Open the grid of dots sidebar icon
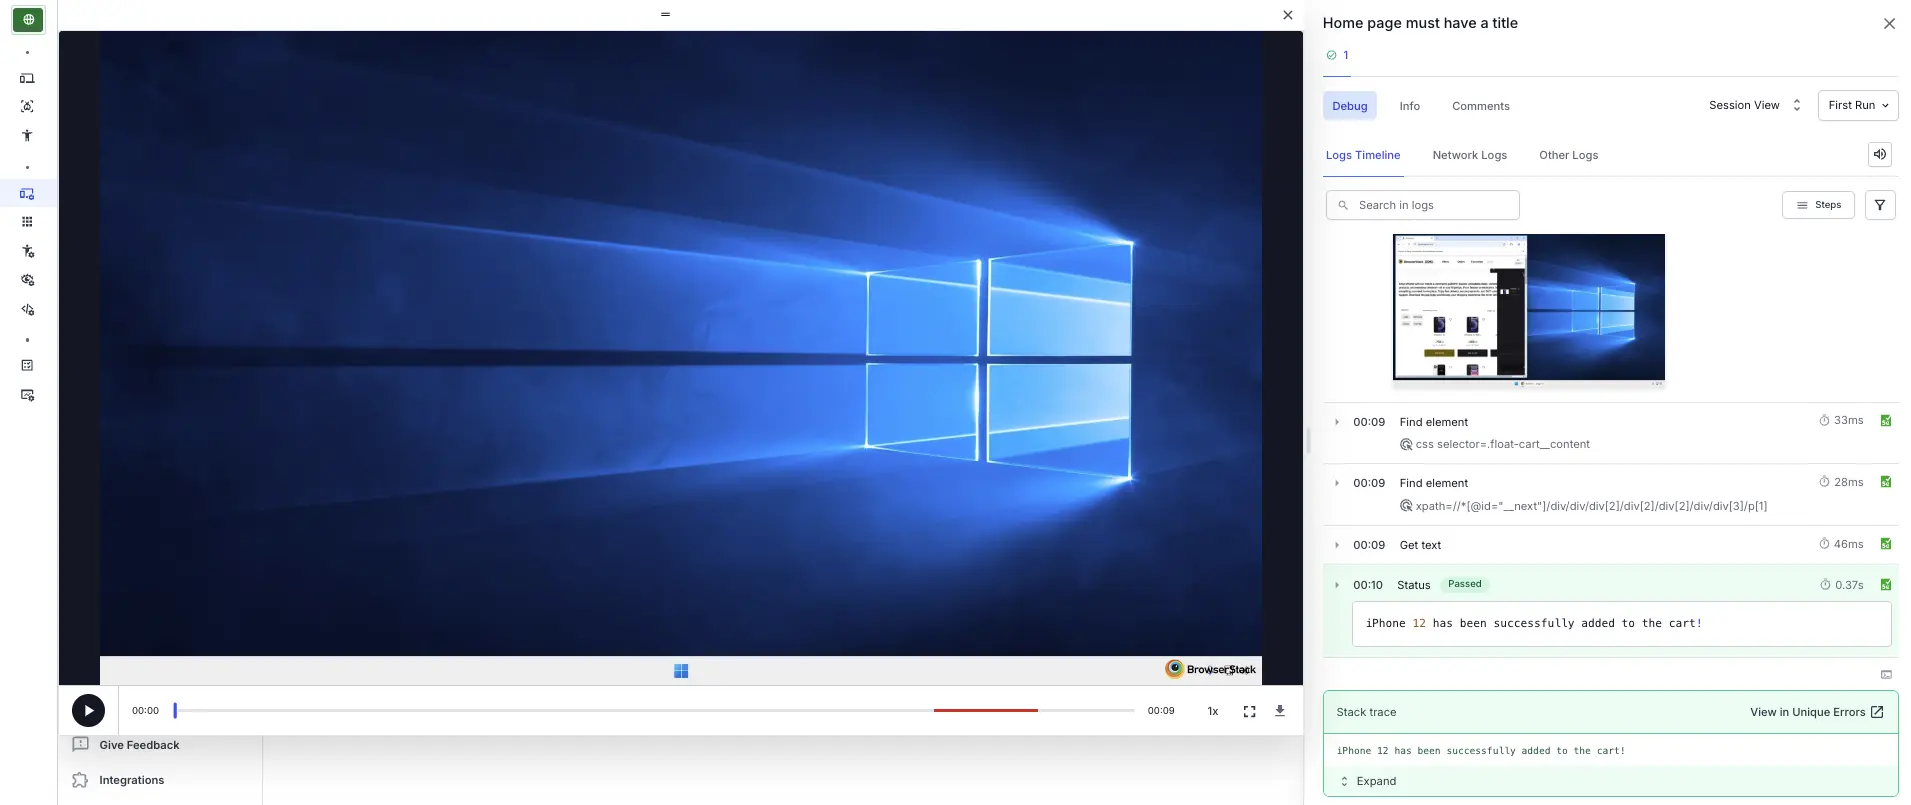This screenshot has width=1911, height=805. coord(27,222)
